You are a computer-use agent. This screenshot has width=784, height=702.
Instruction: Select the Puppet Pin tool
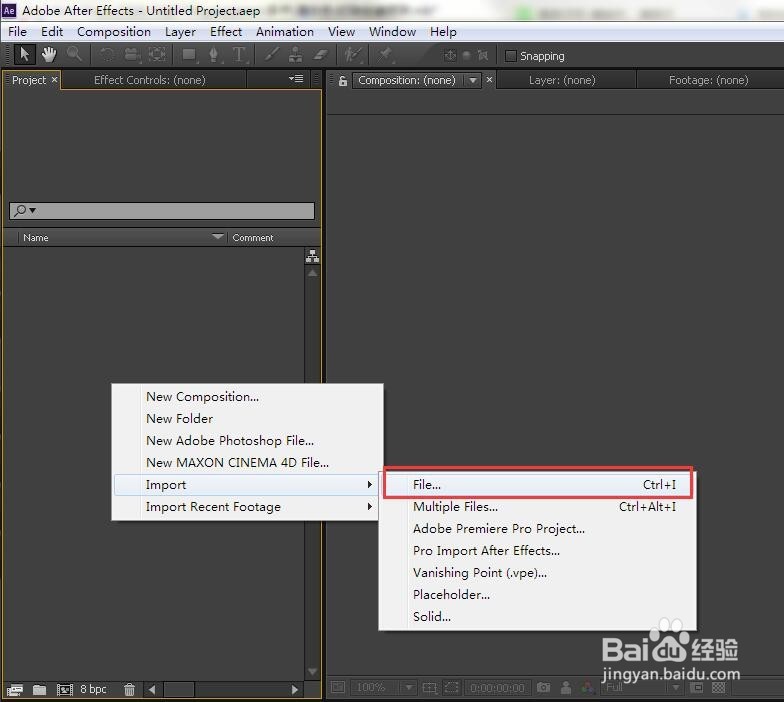tap(385, 54)
